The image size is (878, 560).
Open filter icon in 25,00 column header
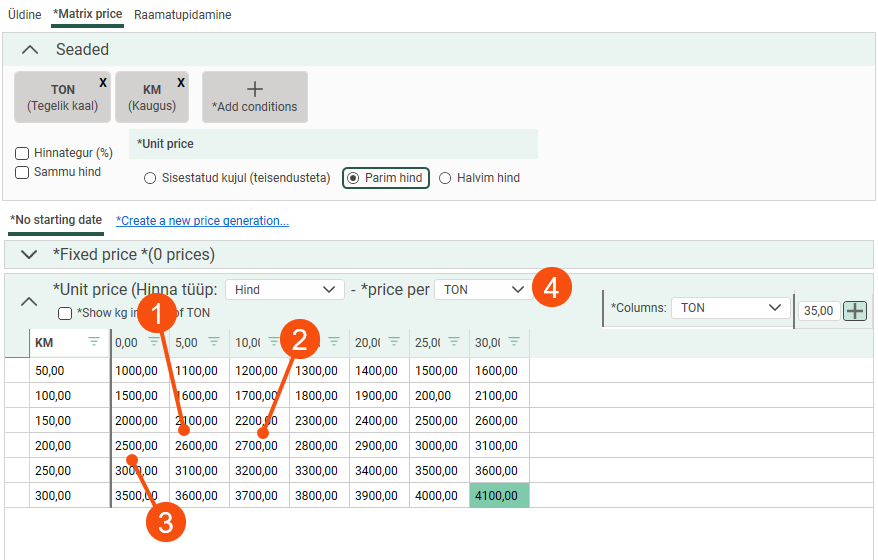454,342
